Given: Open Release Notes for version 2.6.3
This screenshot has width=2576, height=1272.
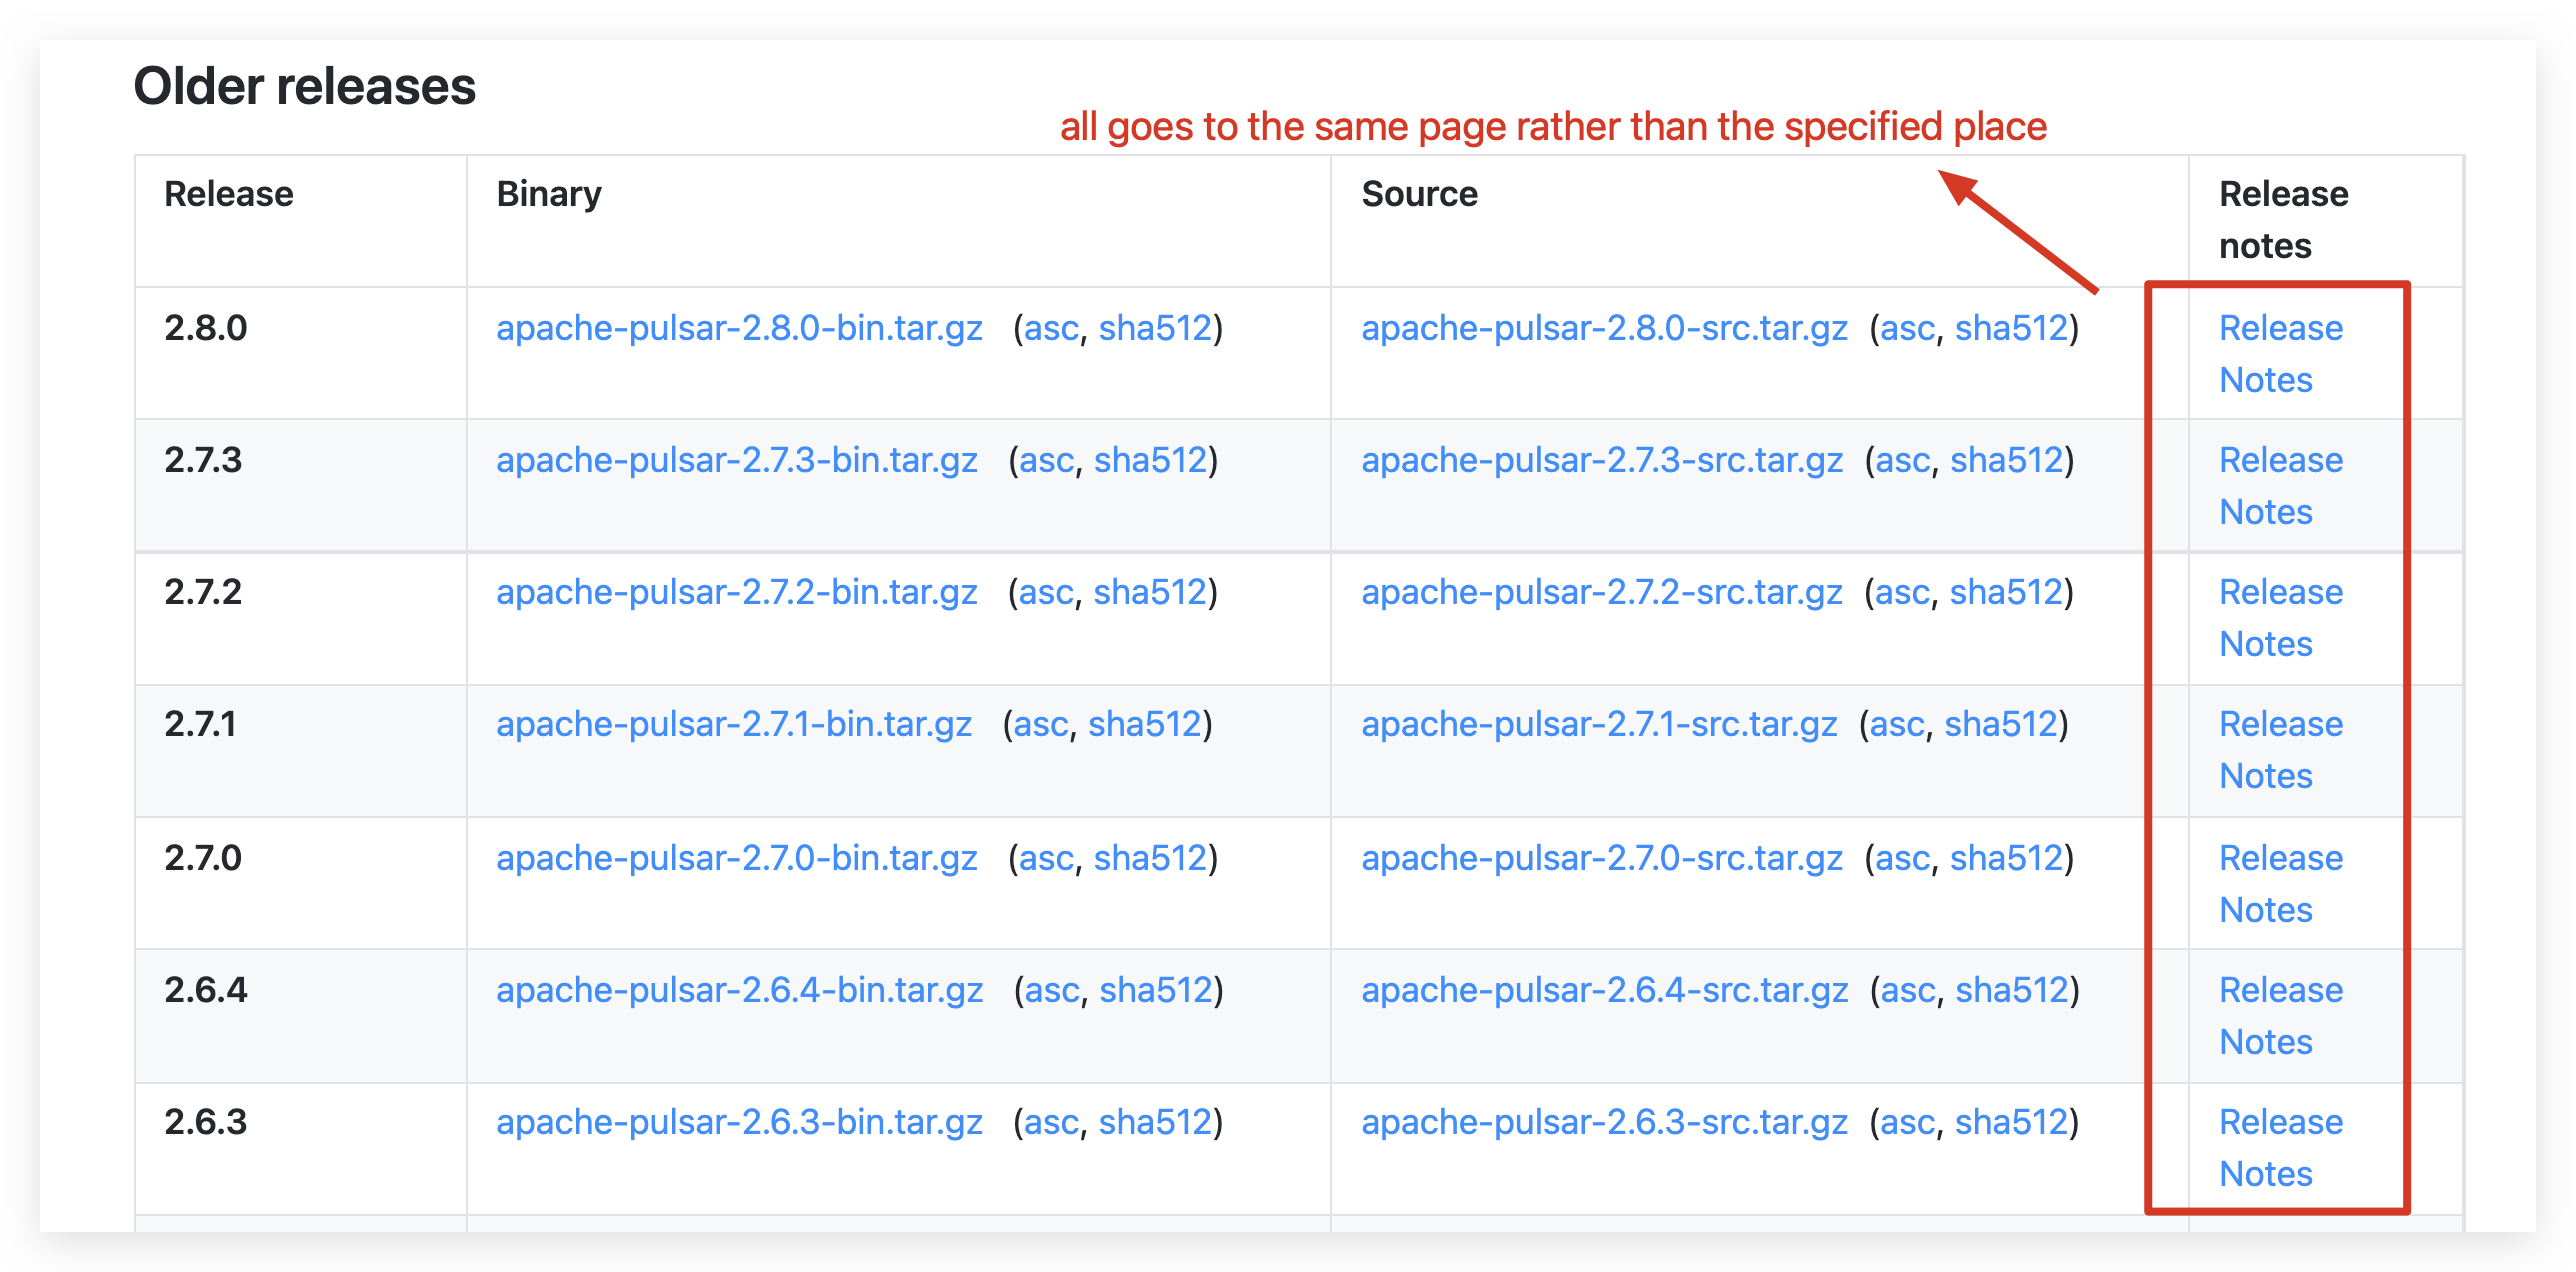Looking at the screenshot, I should coord(2280,1147).
